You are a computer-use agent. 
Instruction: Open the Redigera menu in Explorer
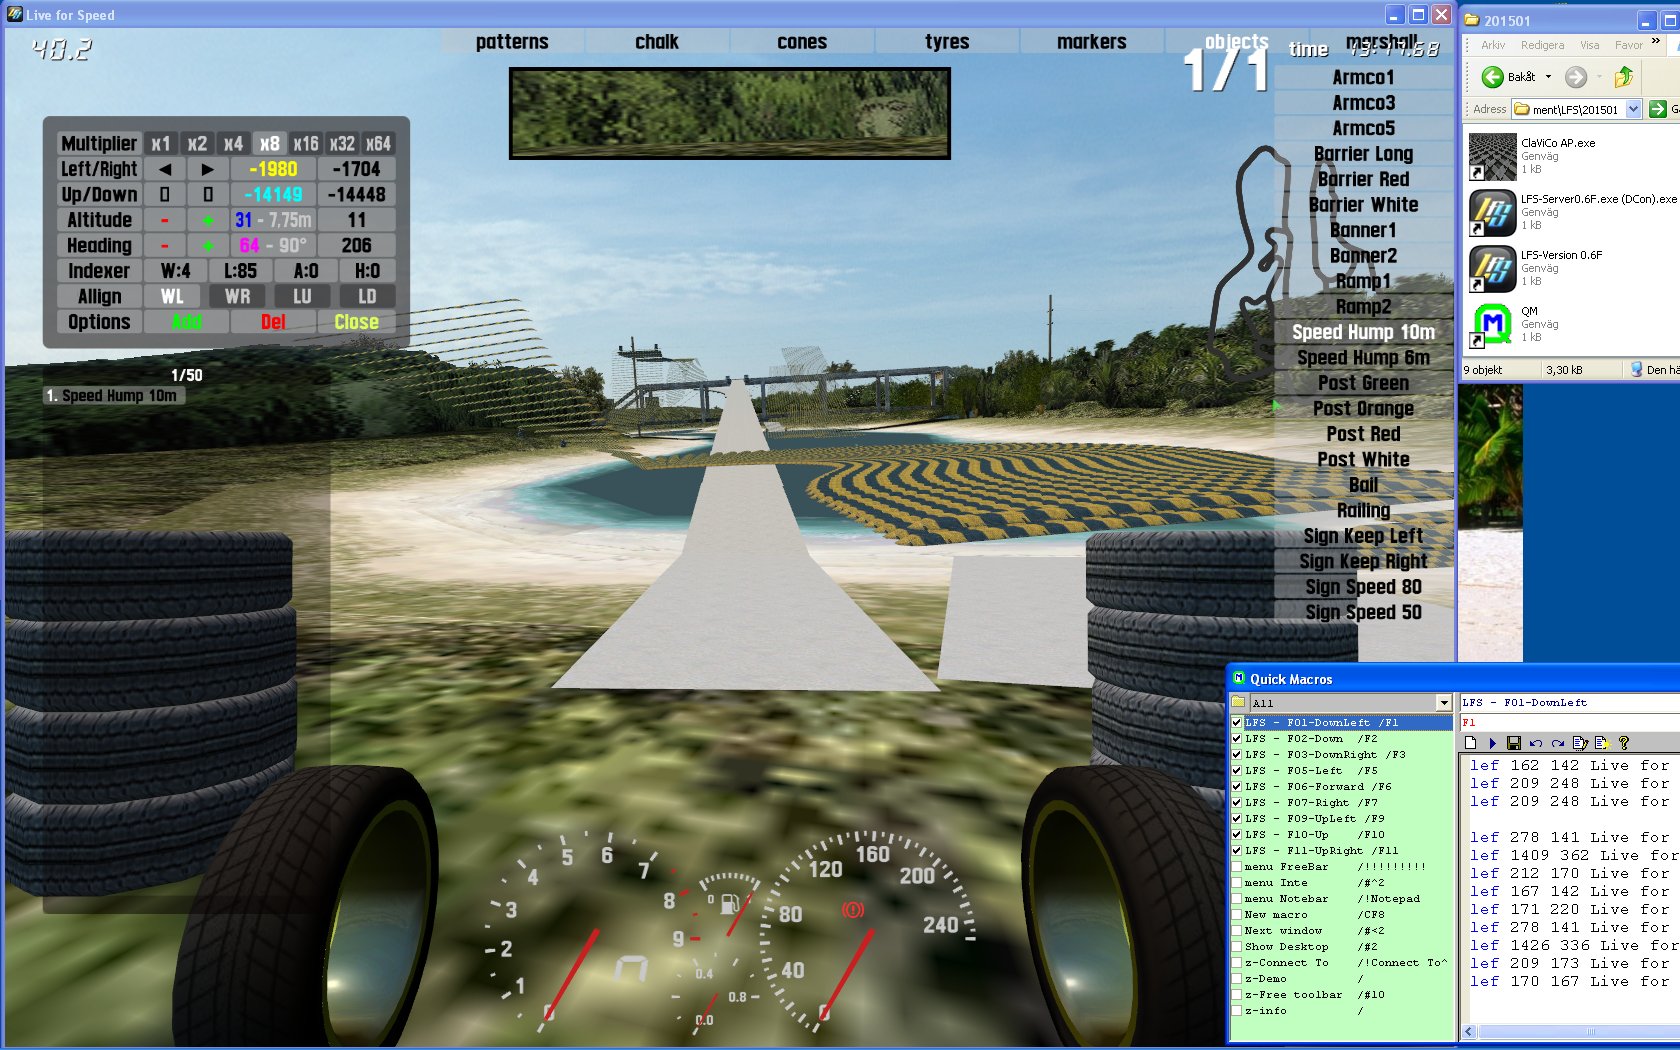tap(1542, 45)
